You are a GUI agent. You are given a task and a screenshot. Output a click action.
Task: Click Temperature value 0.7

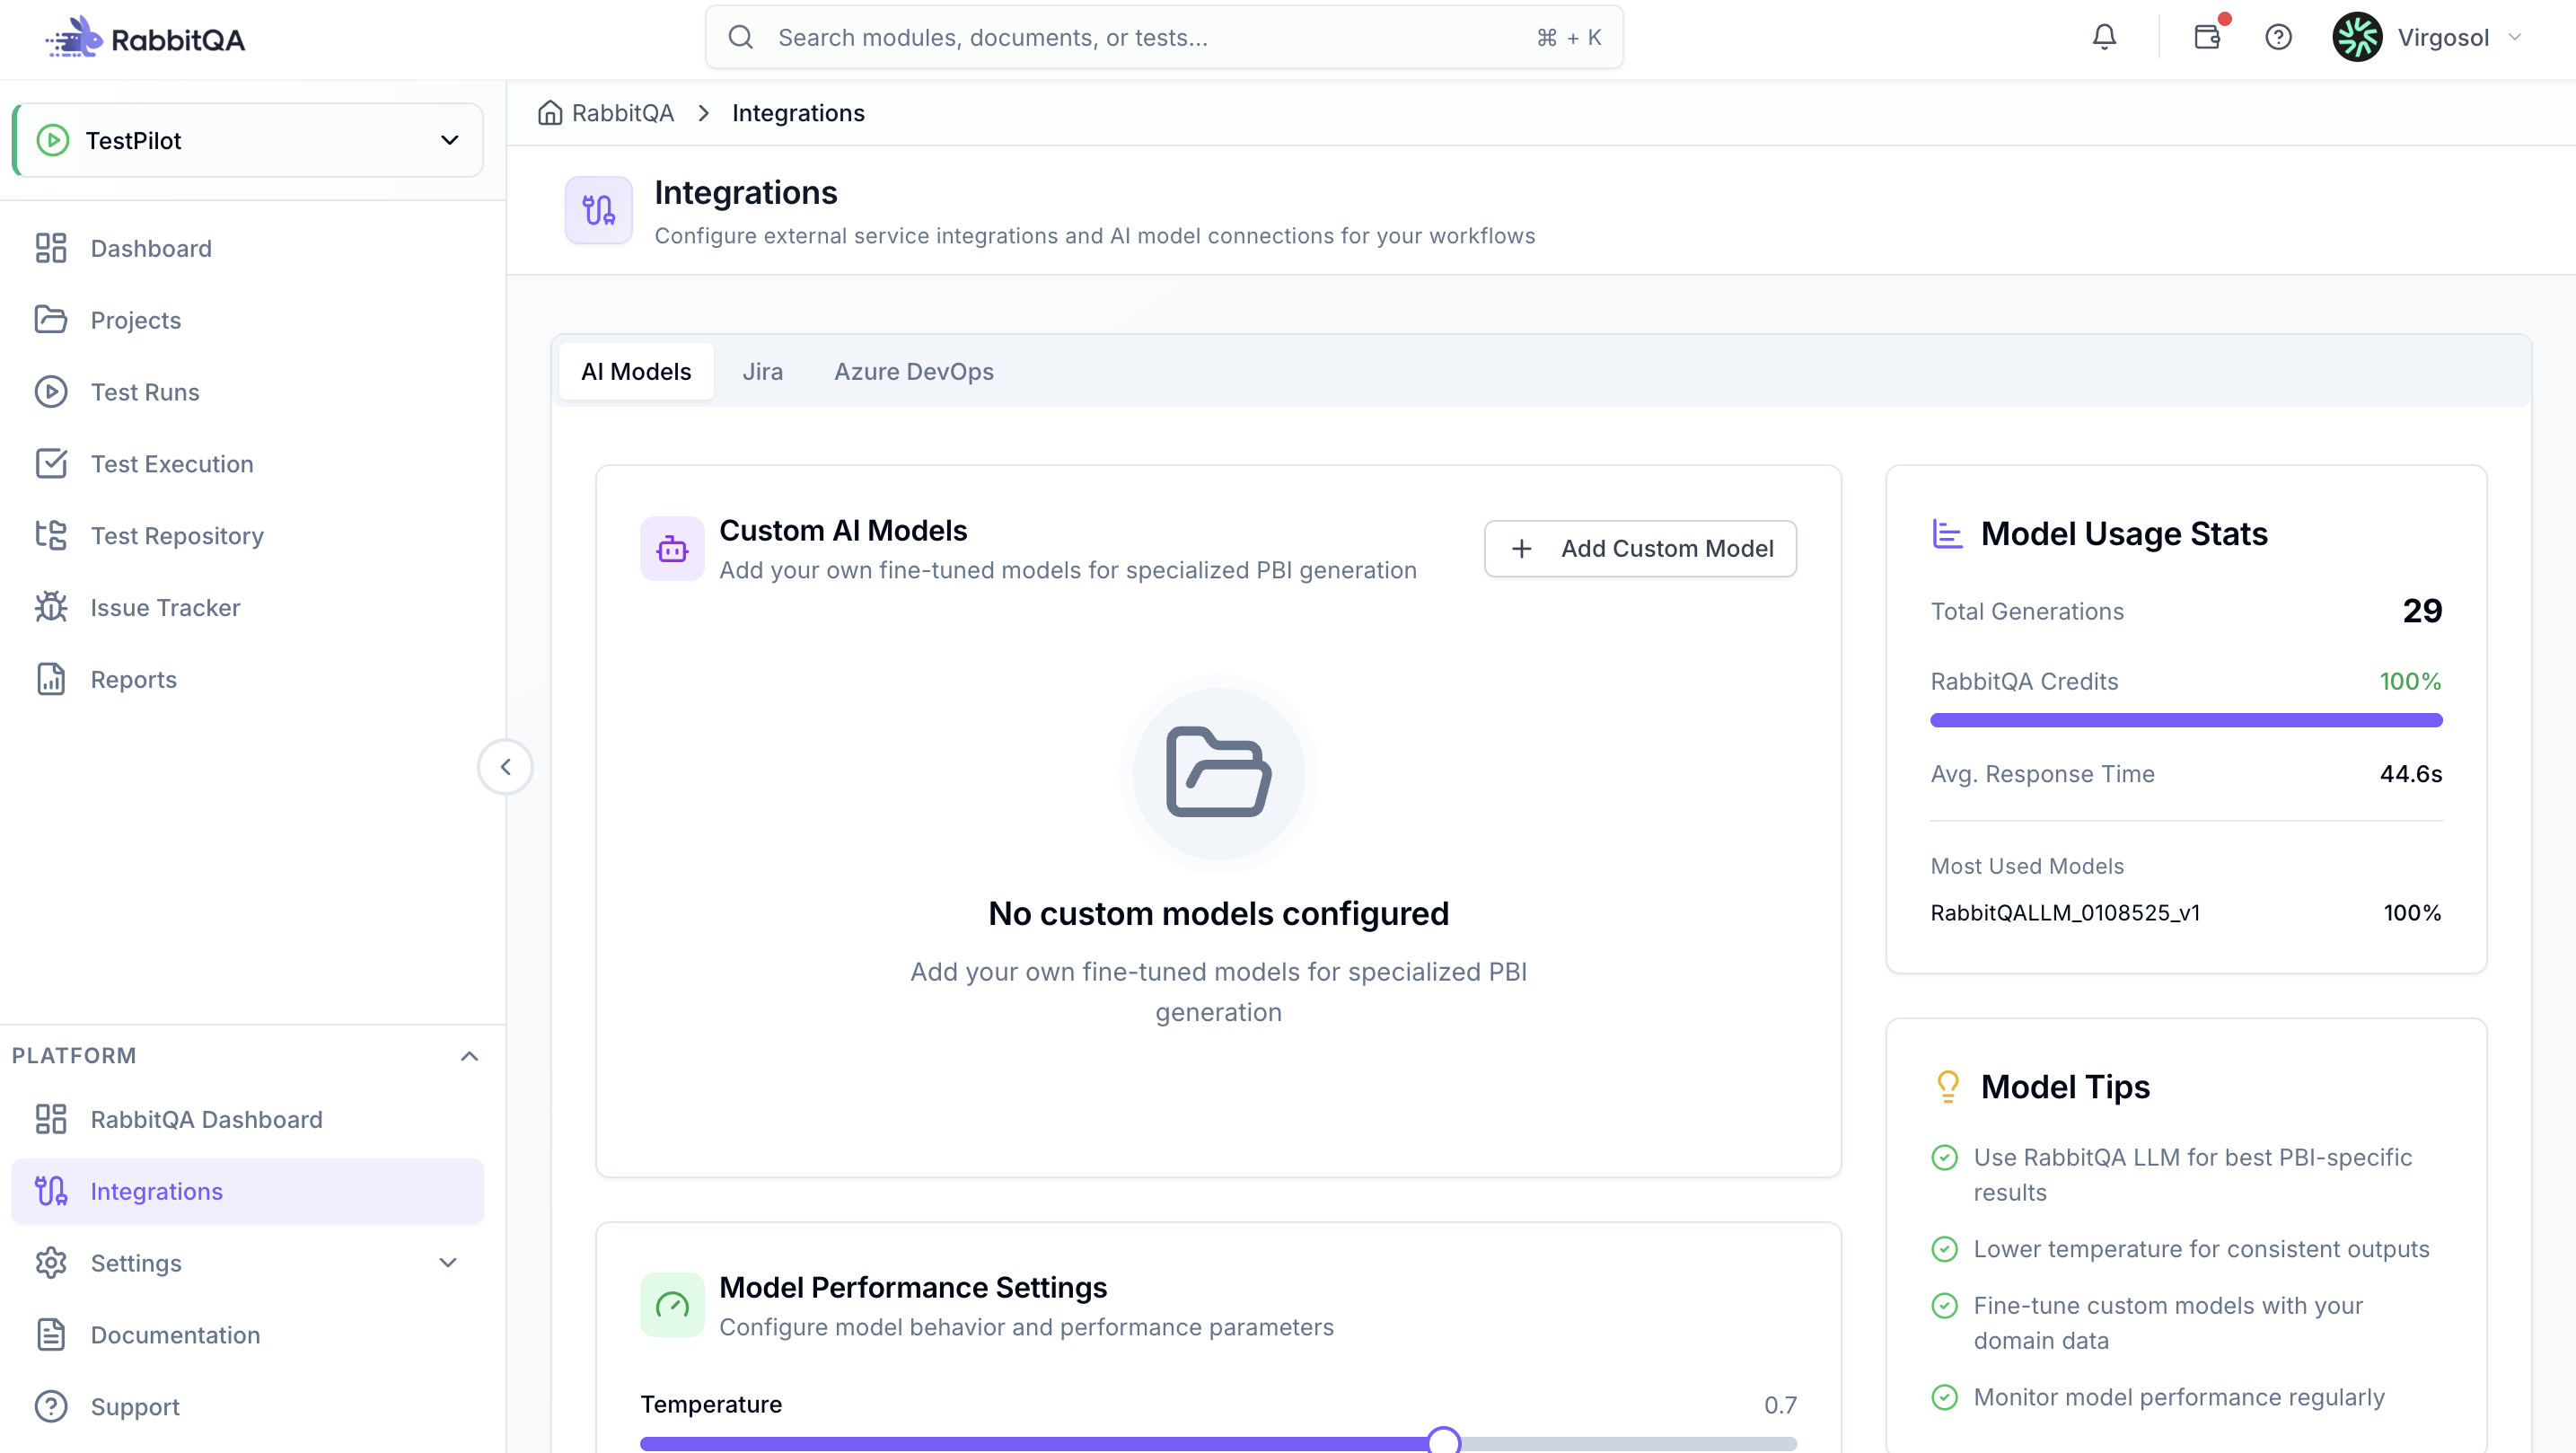click(1780, 1404)
